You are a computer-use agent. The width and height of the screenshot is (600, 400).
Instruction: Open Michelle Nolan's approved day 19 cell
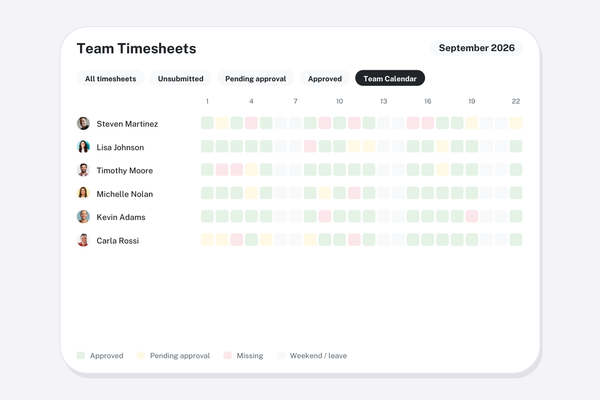point(472,193)
